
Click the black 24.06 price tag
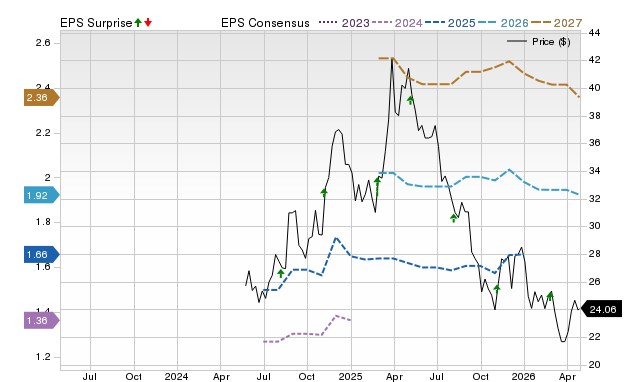click(x=601, y=309)
